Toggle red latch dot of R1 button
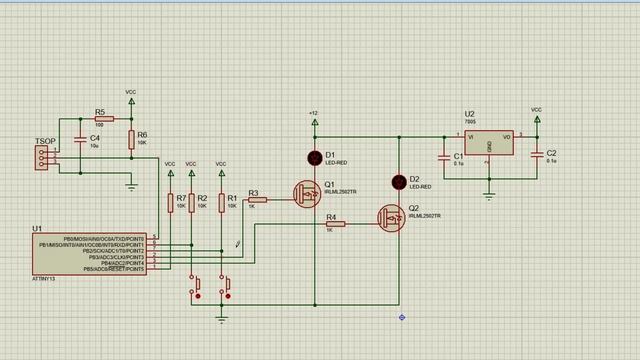The height and width of the screenshot is (360, 640). point(228,296)
